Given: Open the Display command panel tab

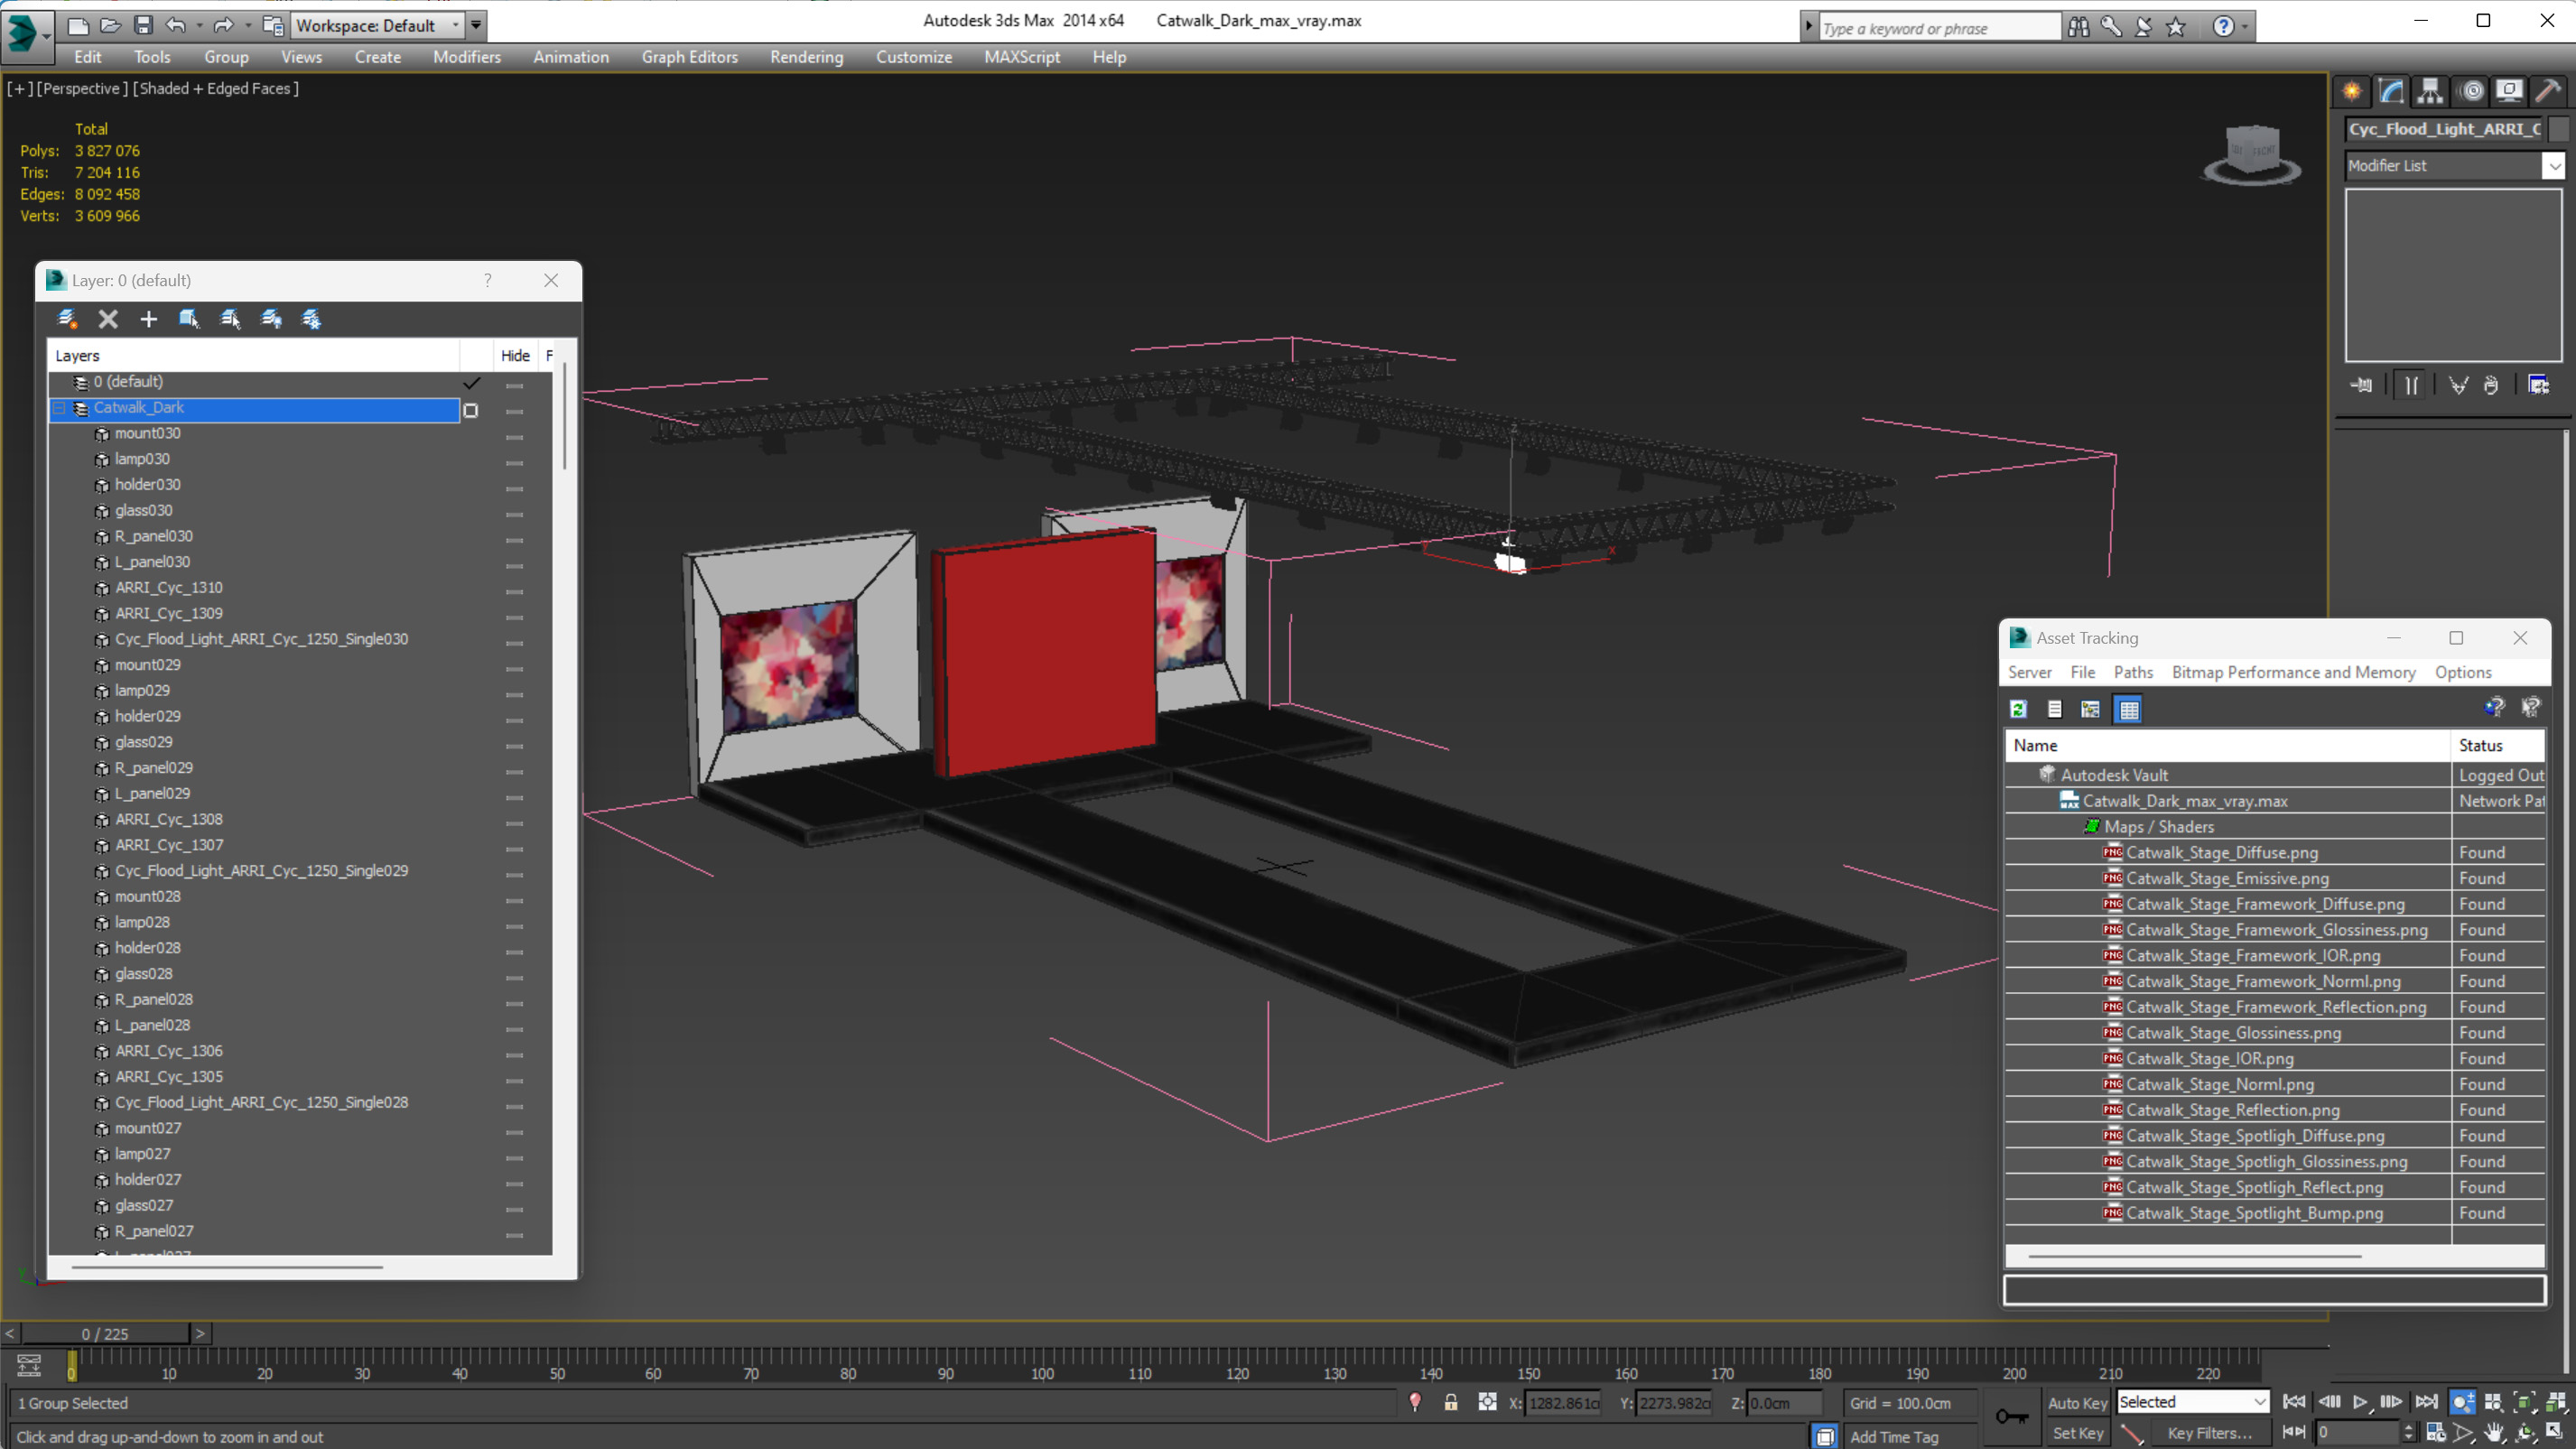Looking at the screenshot, I should click(2509, 91).
